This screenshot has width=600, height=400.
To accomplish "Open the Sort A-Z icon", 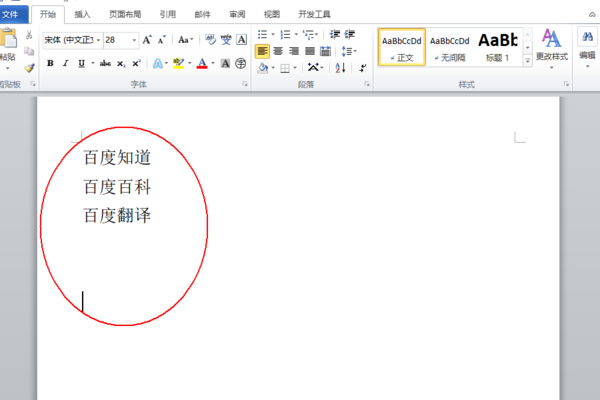I will 340,68.
